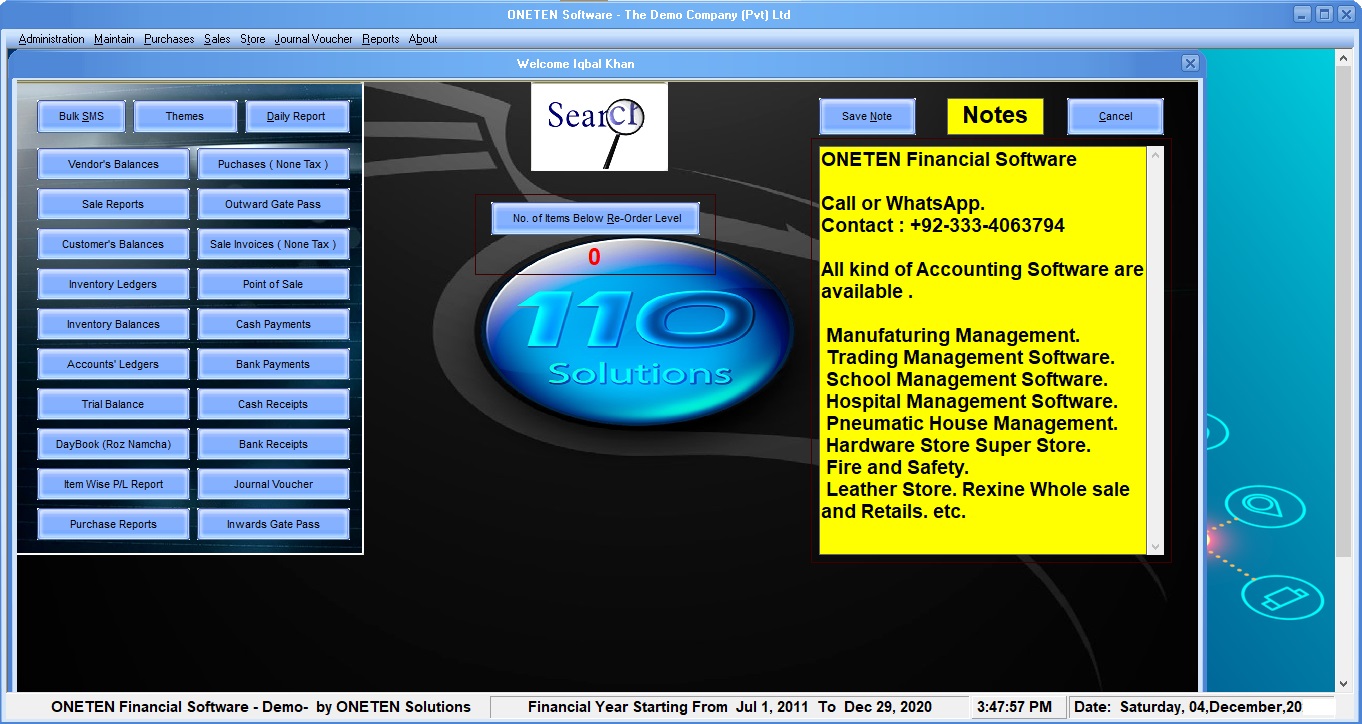Screen dimensions: 1362x724
Task: Open Inwards Gate Pass
Action: click(x=273, y=524)
